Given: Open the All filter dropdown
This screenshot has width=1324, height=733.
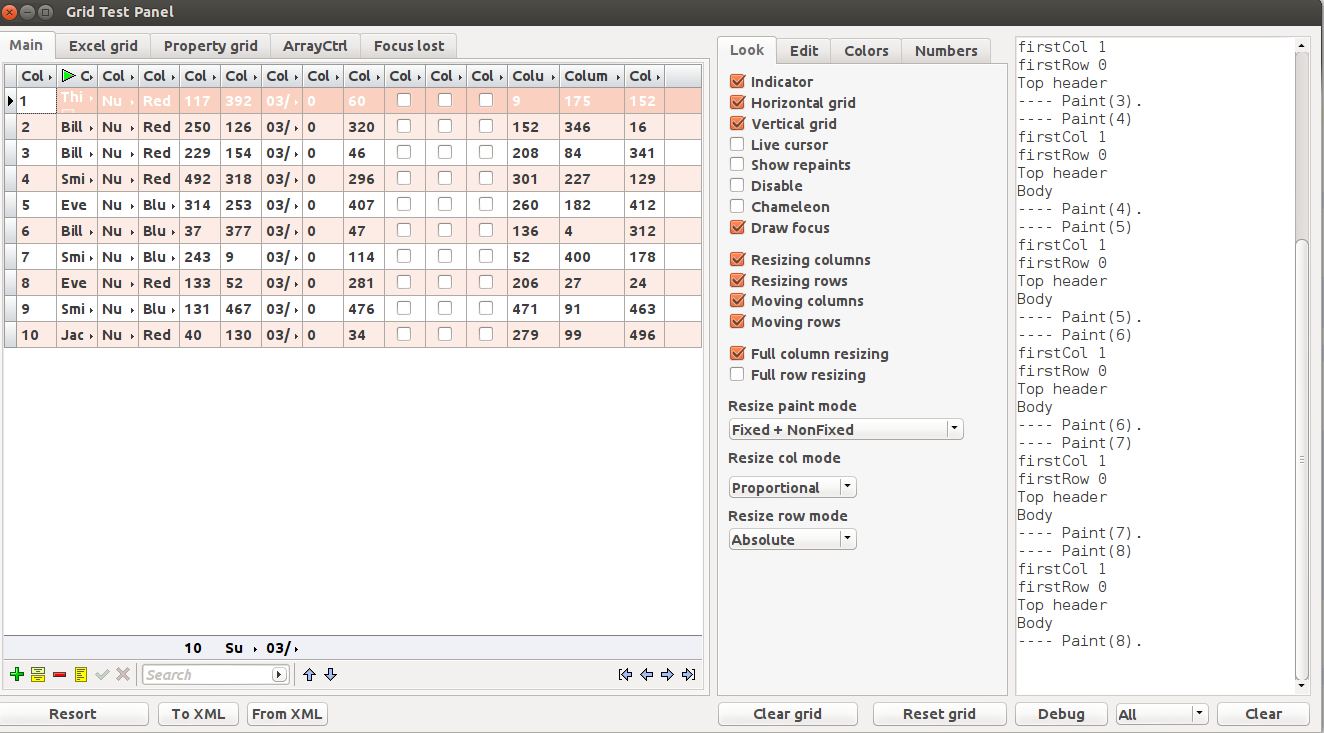Looking at the screenshot, I should 1200,714.
